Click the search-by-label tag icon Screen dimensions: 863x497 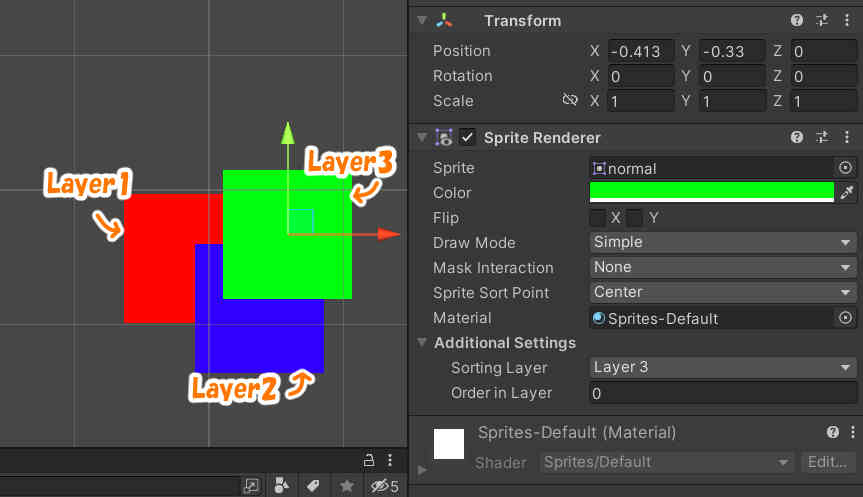[313, 485]
